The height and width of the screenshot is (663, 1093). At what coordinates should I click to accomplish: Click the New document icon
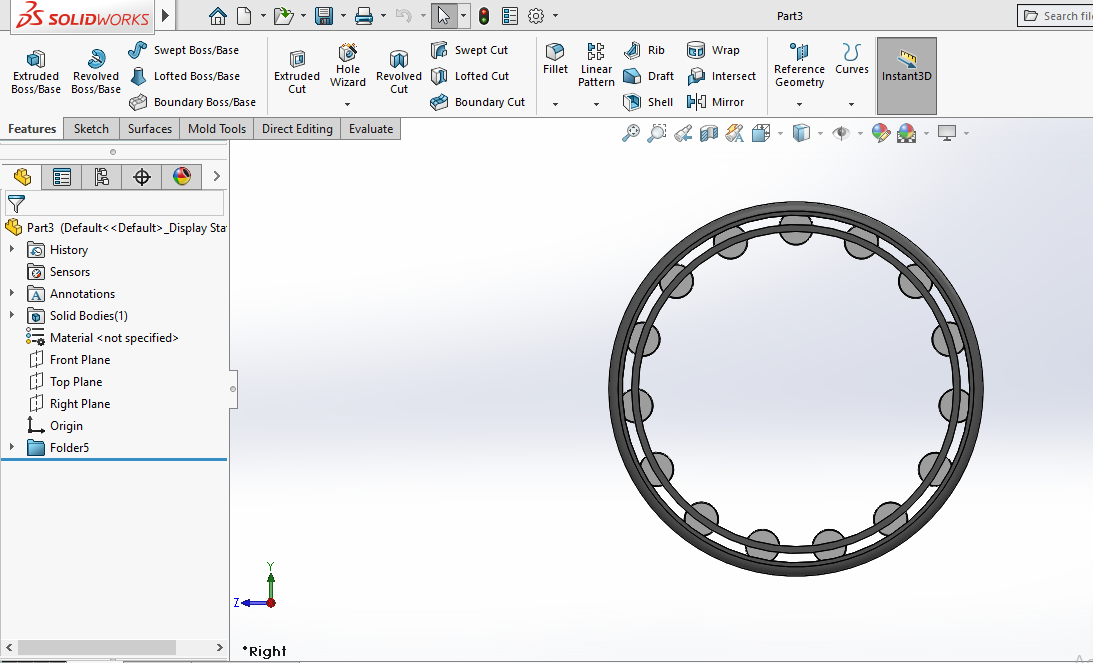(244, 16)
